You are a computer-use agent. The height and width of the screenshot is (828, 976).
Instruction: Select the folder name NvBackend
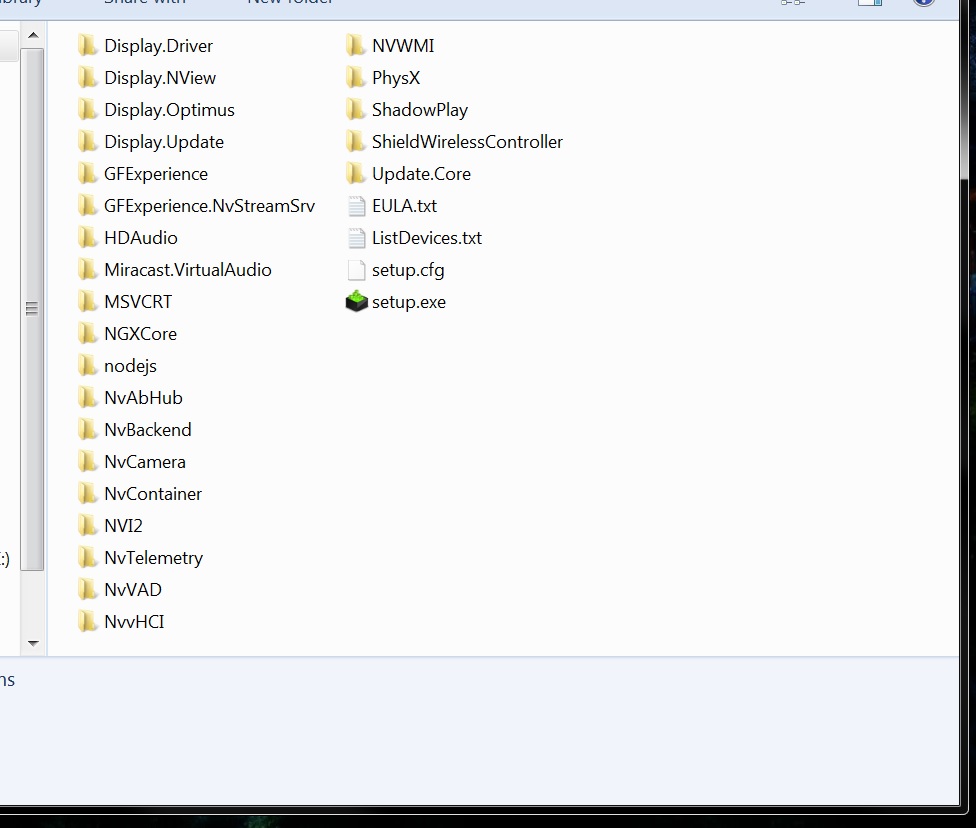coord(148,430)
